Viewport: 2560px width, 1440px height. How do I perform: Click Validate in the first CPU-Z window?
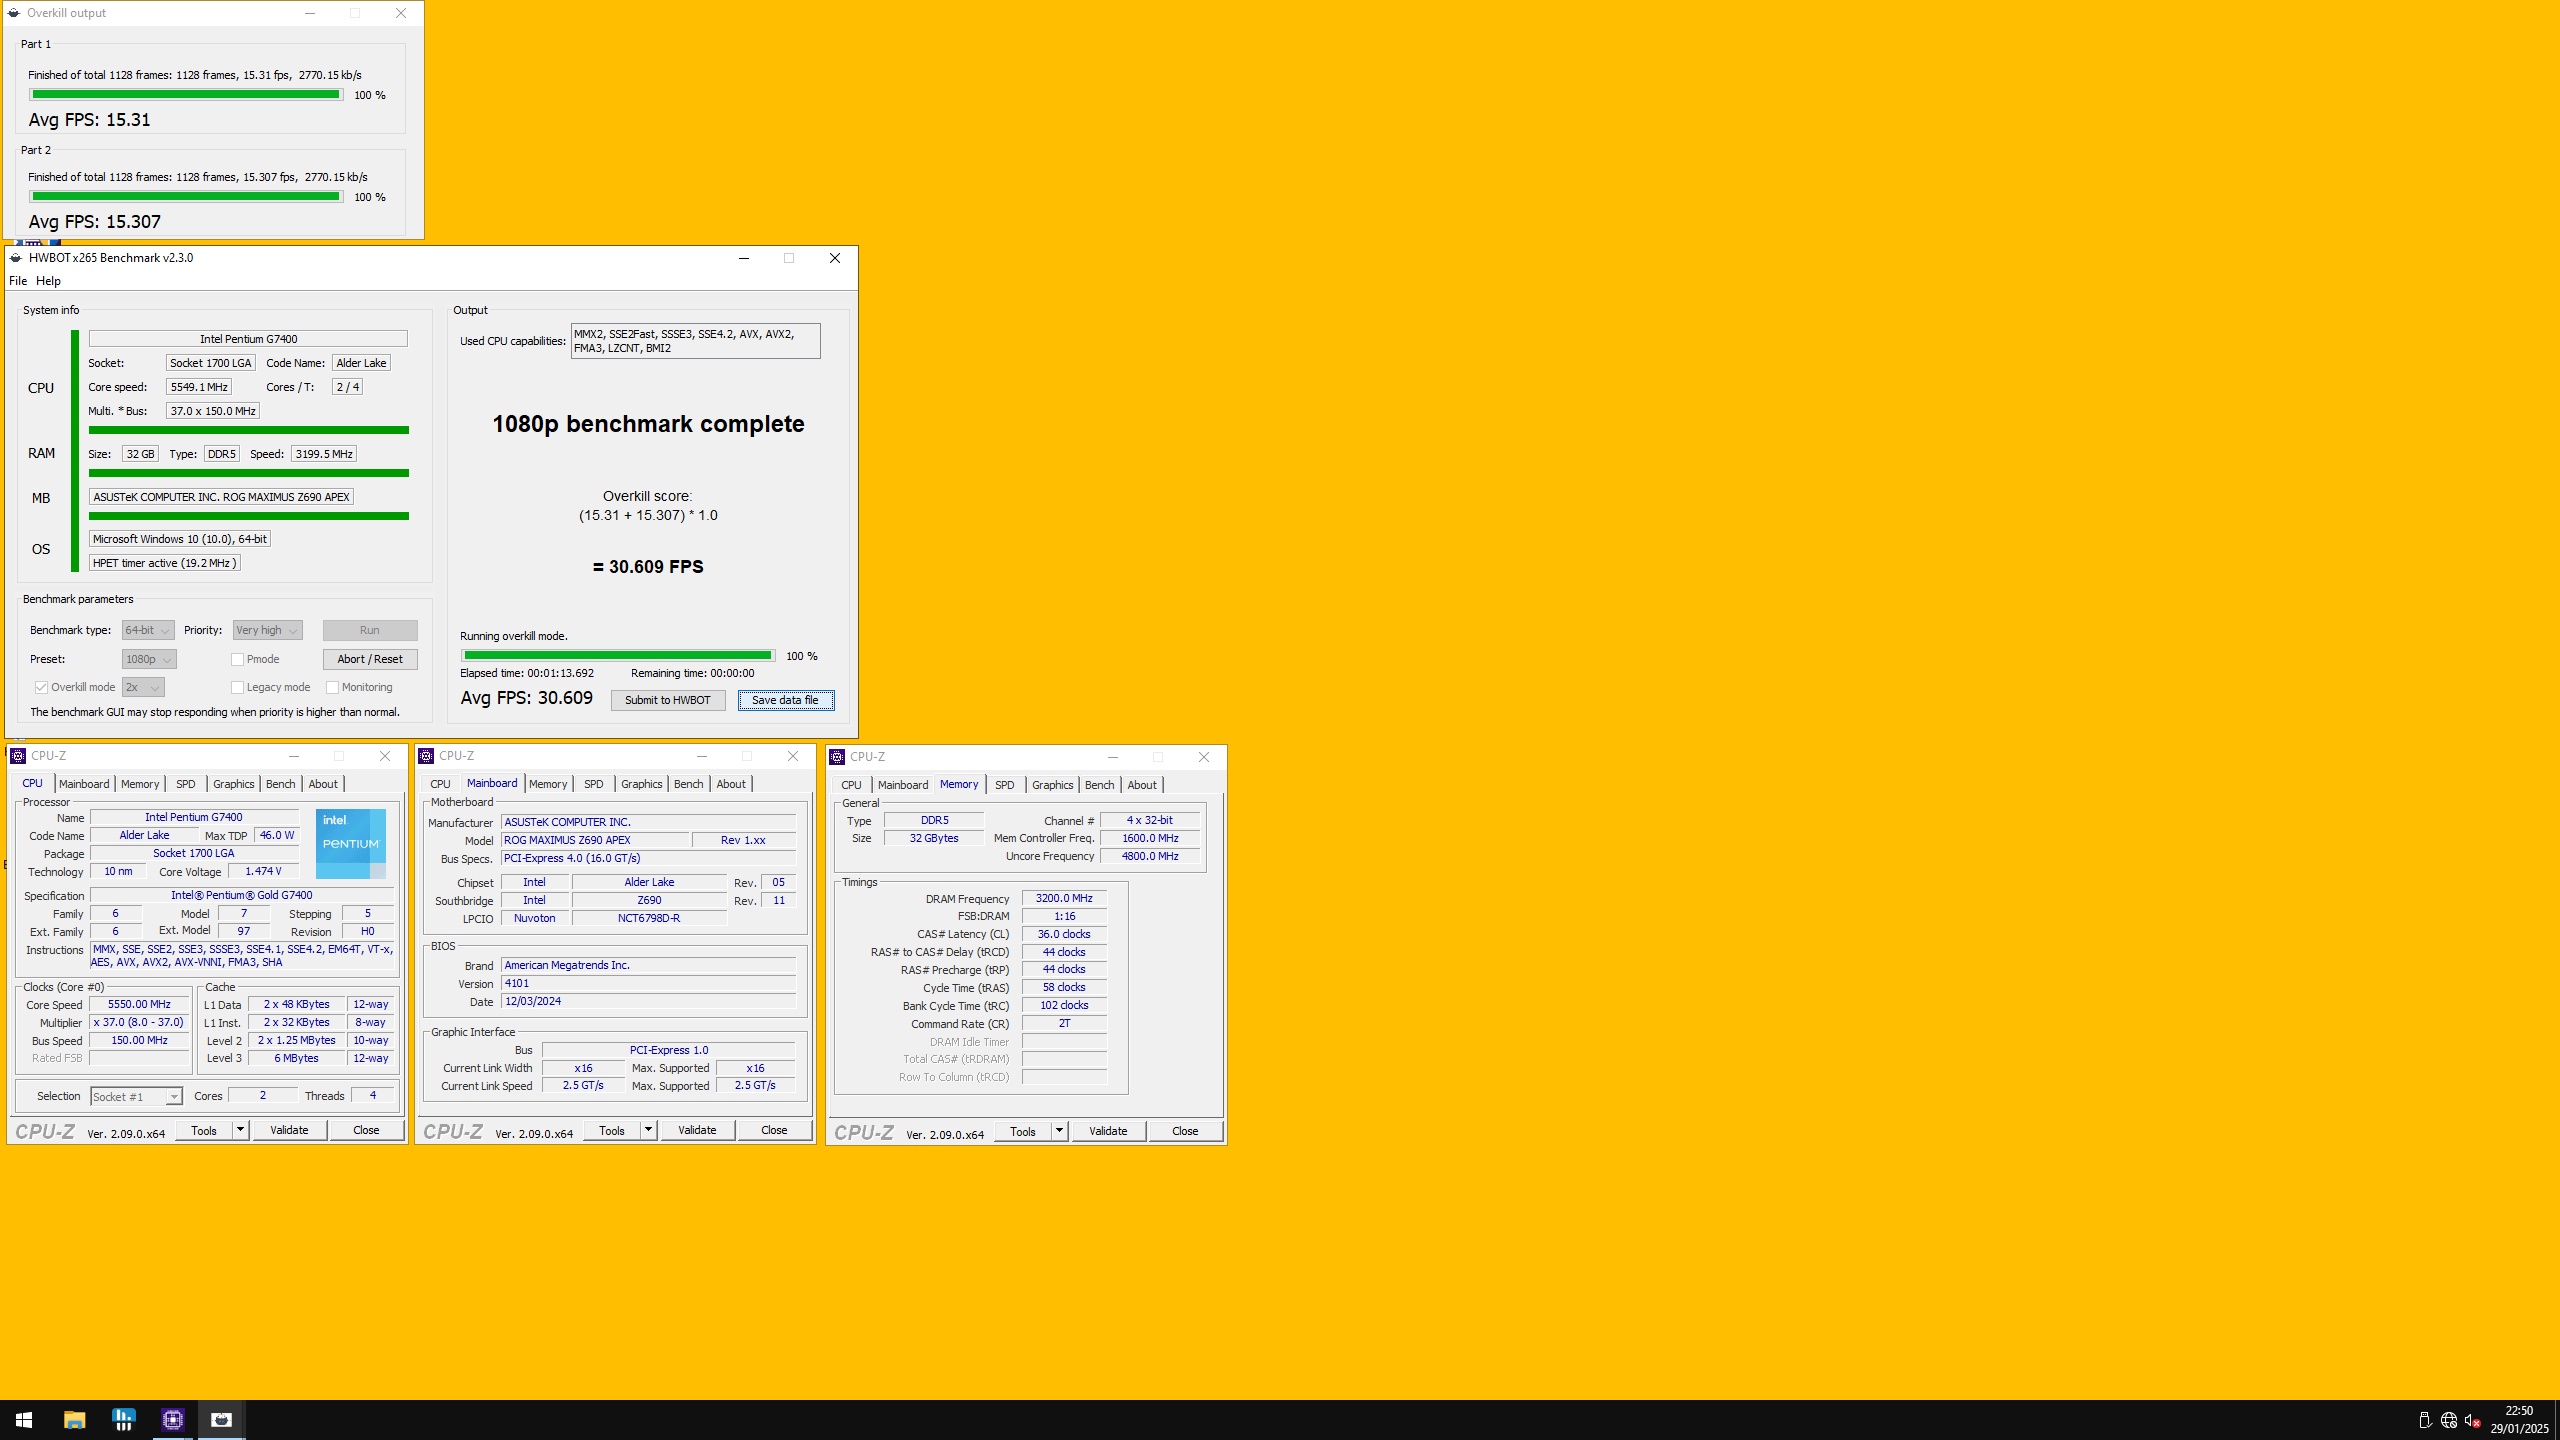pos(289,1130)
